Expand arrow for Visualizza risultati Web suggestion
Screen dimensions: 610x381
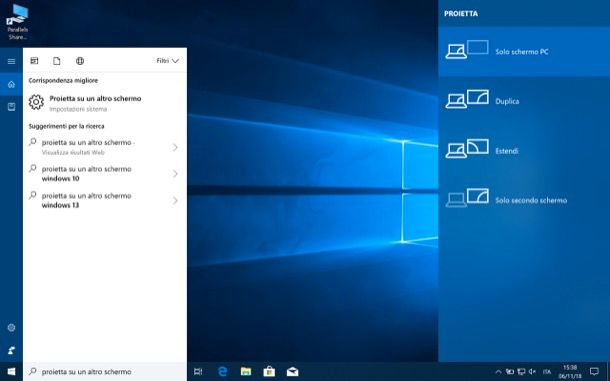[175, 147]
